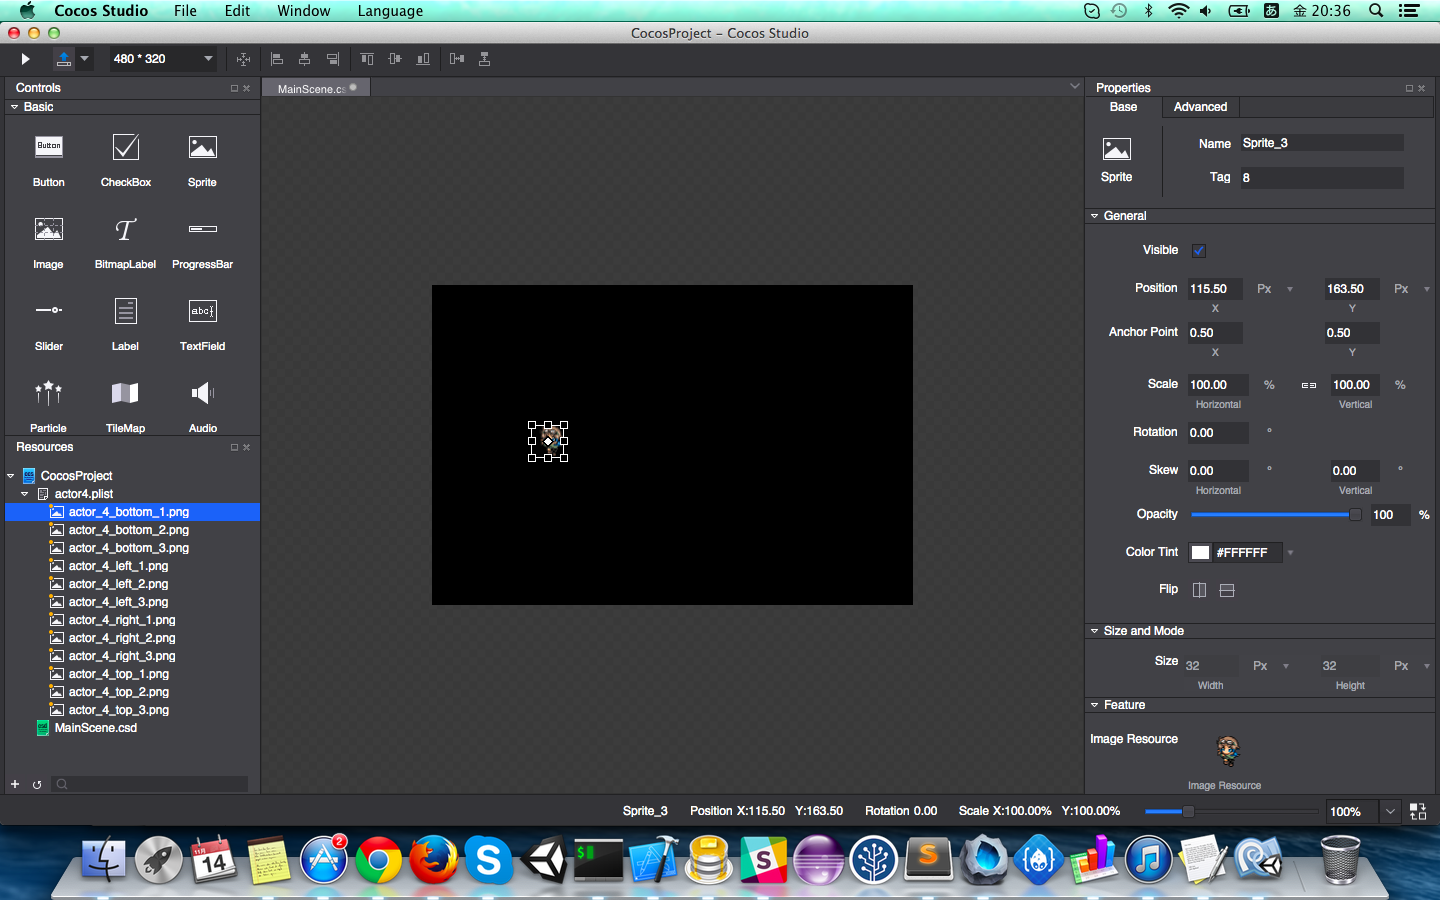The height and width of the screenshot is (900, 1440).
Task: Collapse the CocosProject tree node
Action: tap(11, 476)
